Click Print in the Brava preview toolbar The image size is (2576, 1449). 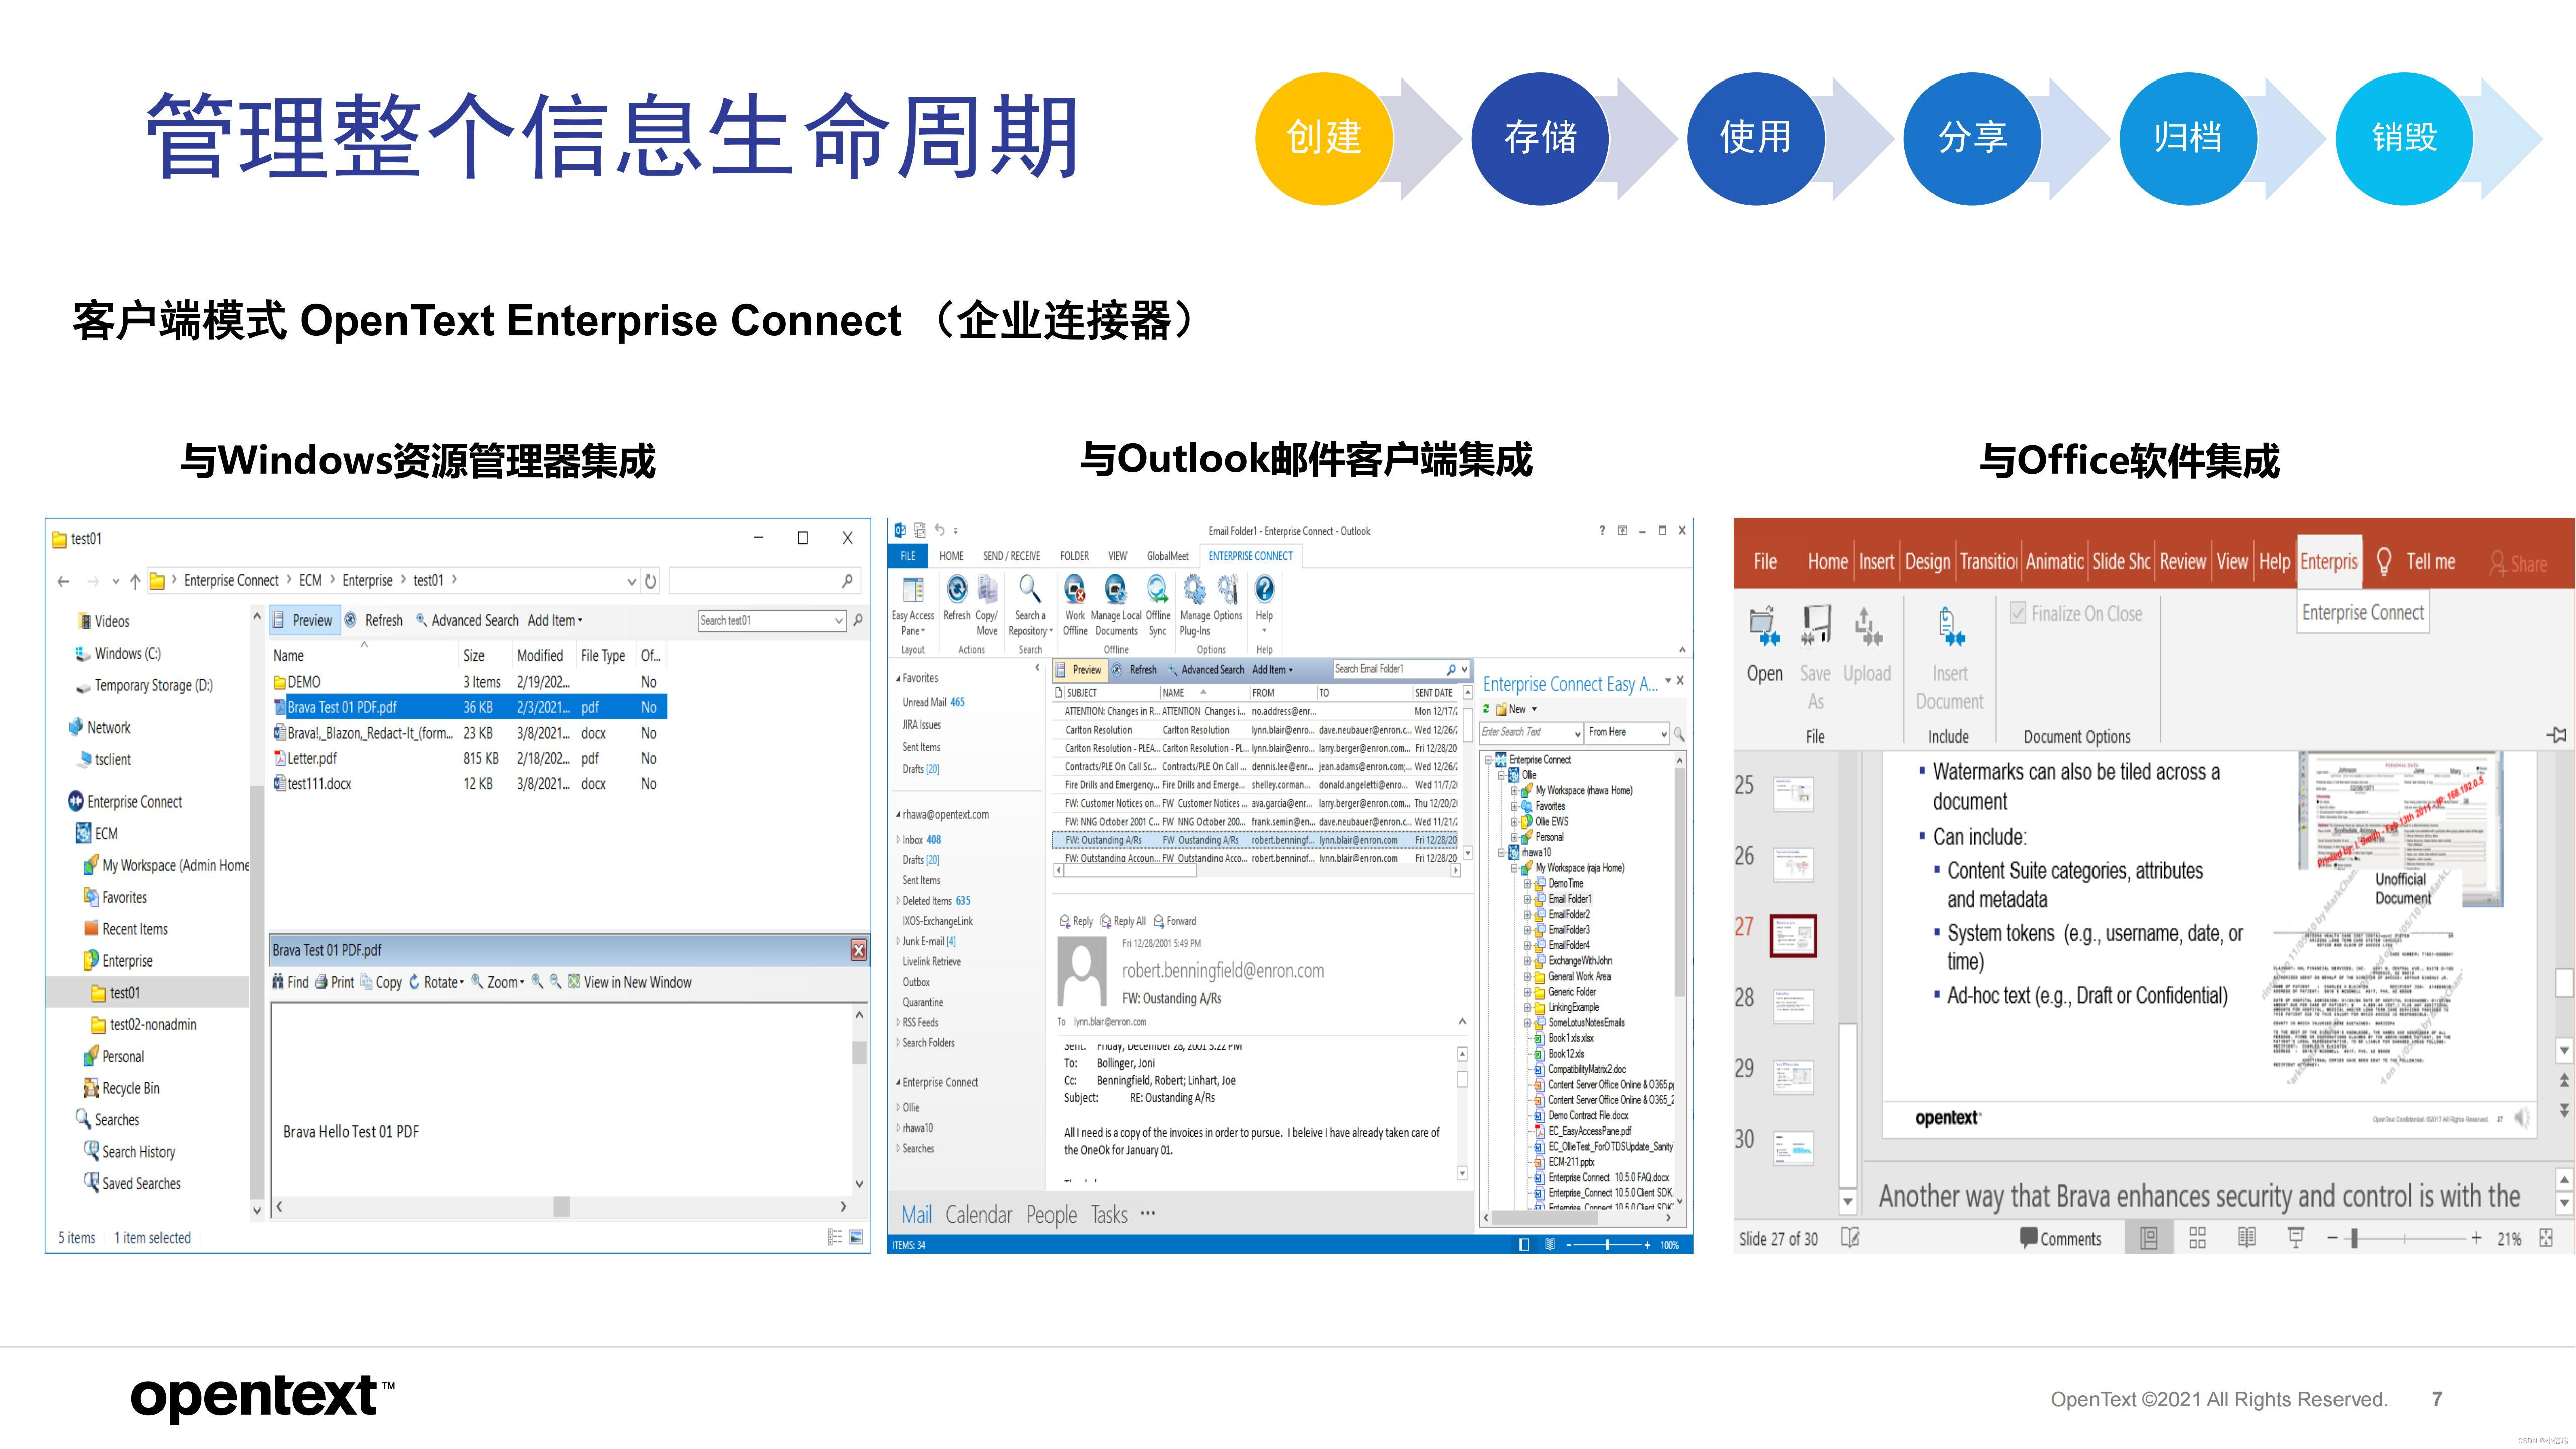click(334, 982)
